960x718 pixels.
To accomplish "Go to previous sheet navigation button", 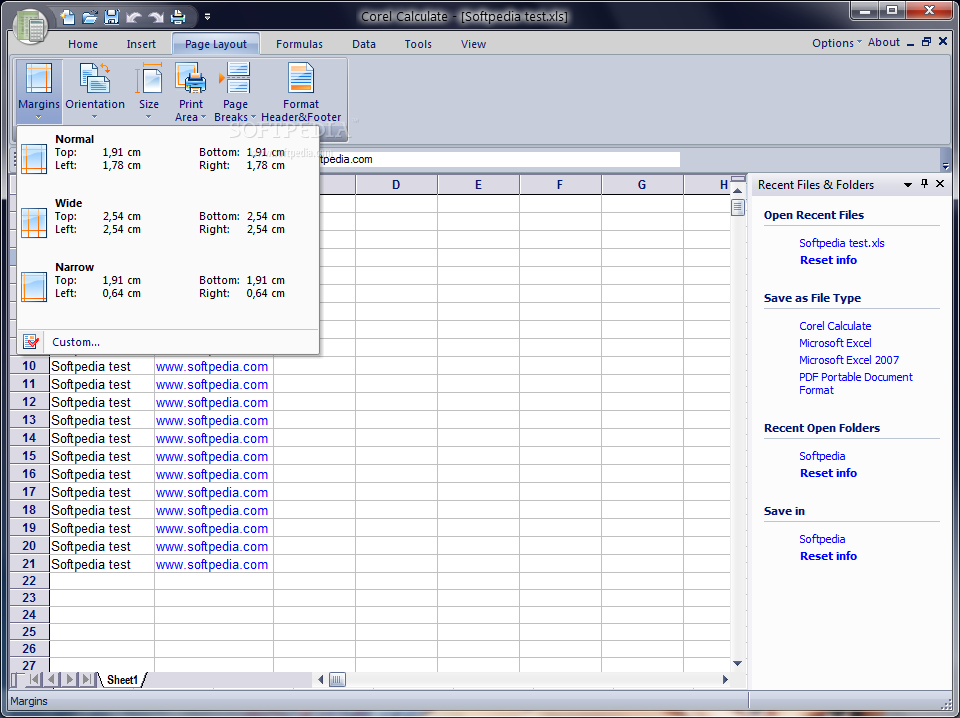I will click(52, 679).
